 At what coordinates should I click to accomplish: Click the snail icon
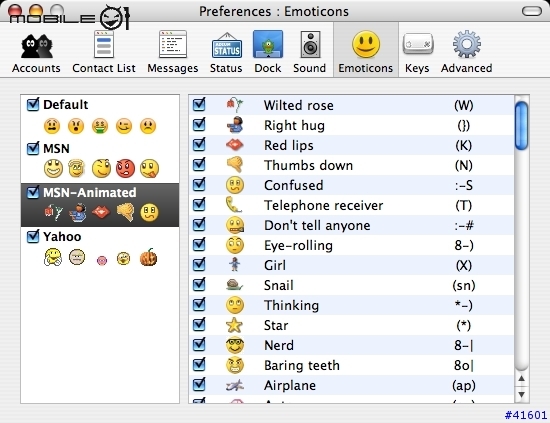point(234,285)
